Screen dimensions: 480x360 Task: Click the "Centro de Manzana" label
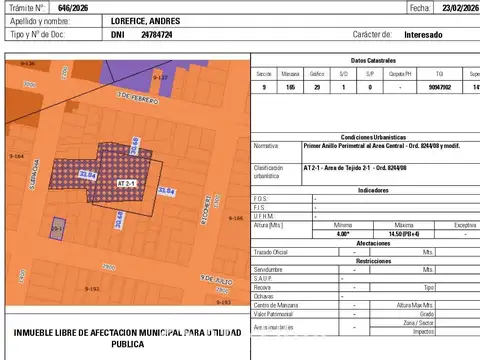pyautogui.click(x=276, y=305)
